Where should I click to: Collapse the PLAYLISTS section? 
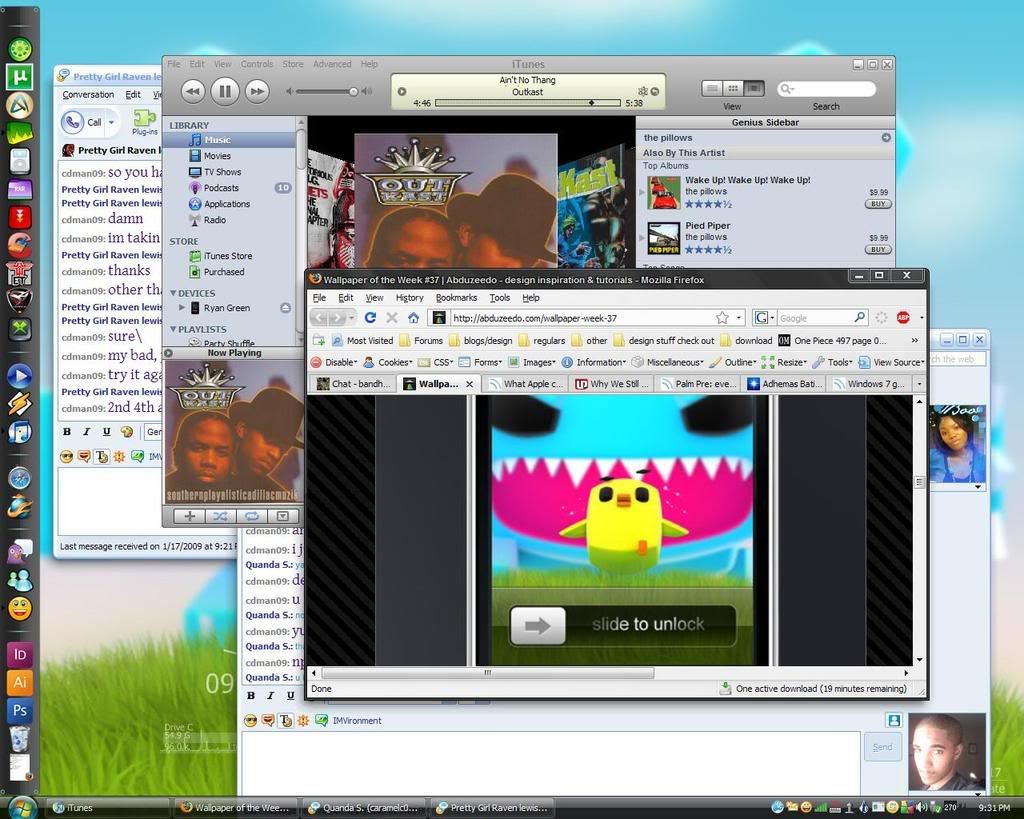173,329
